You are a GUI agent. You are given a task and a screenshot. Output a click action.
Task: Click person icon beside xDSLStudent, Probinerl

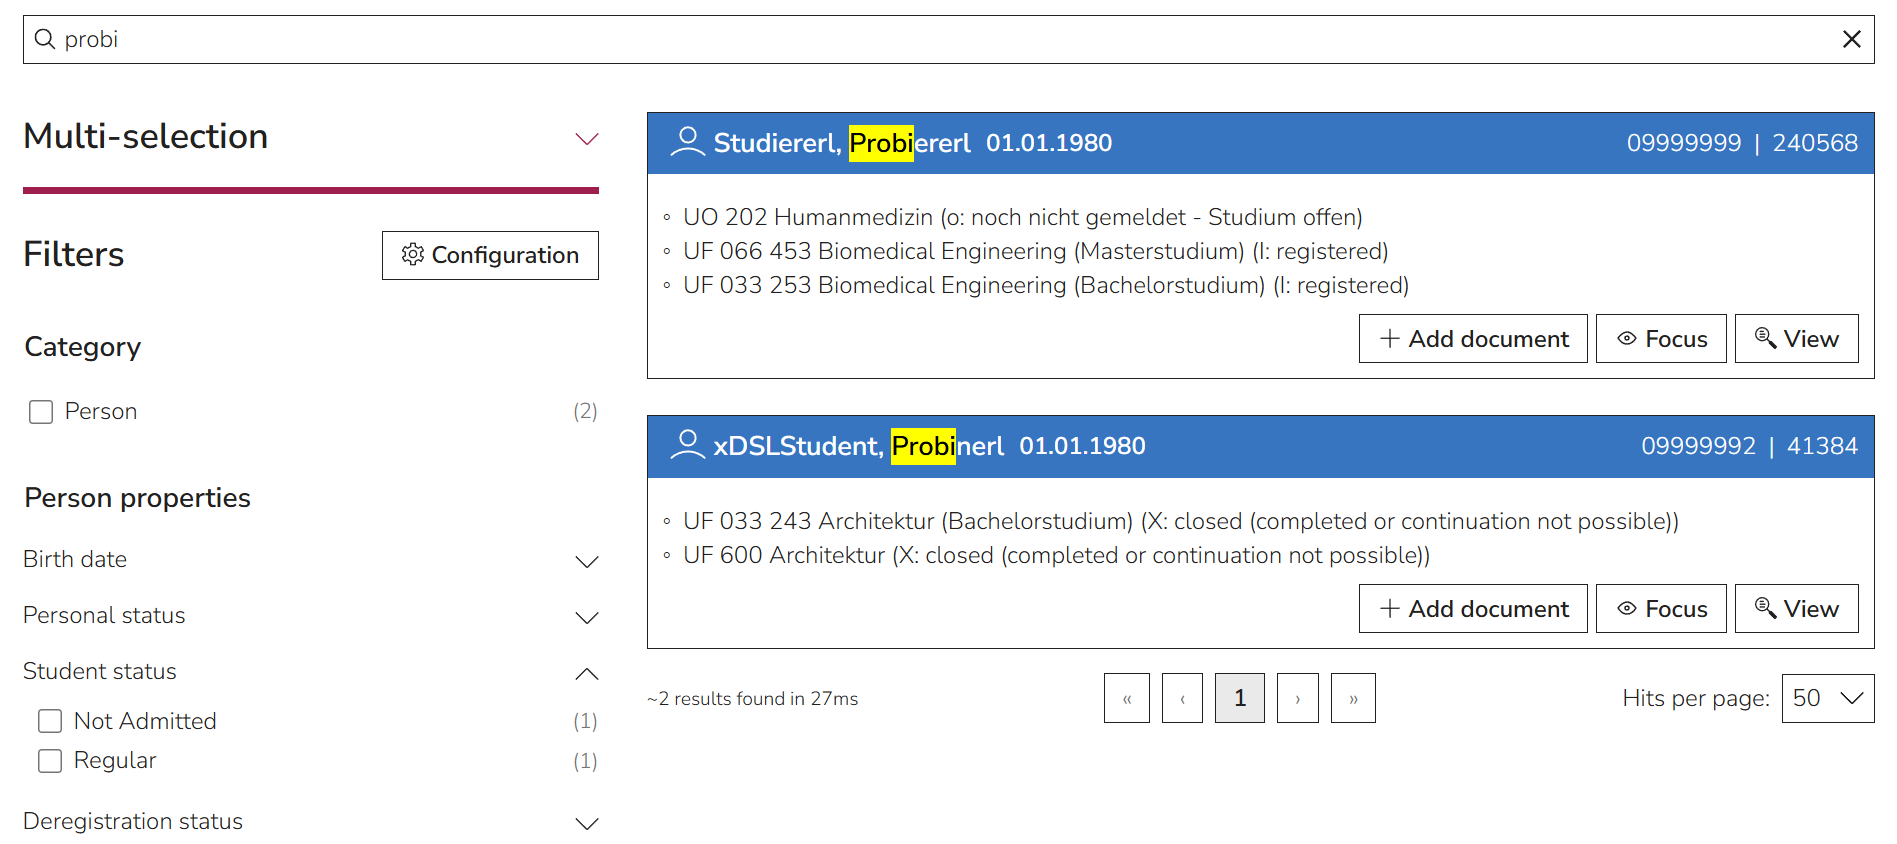[x=687, y=445]
